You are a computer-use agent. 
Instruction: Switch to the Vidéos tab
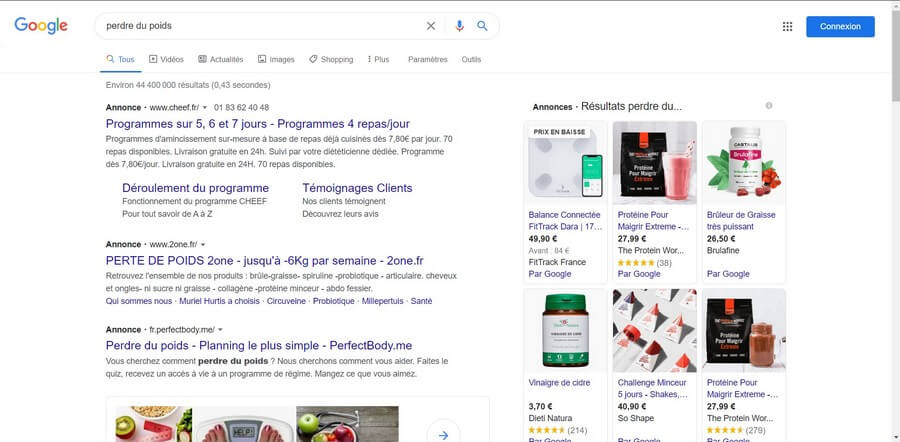tap(166, 59)
